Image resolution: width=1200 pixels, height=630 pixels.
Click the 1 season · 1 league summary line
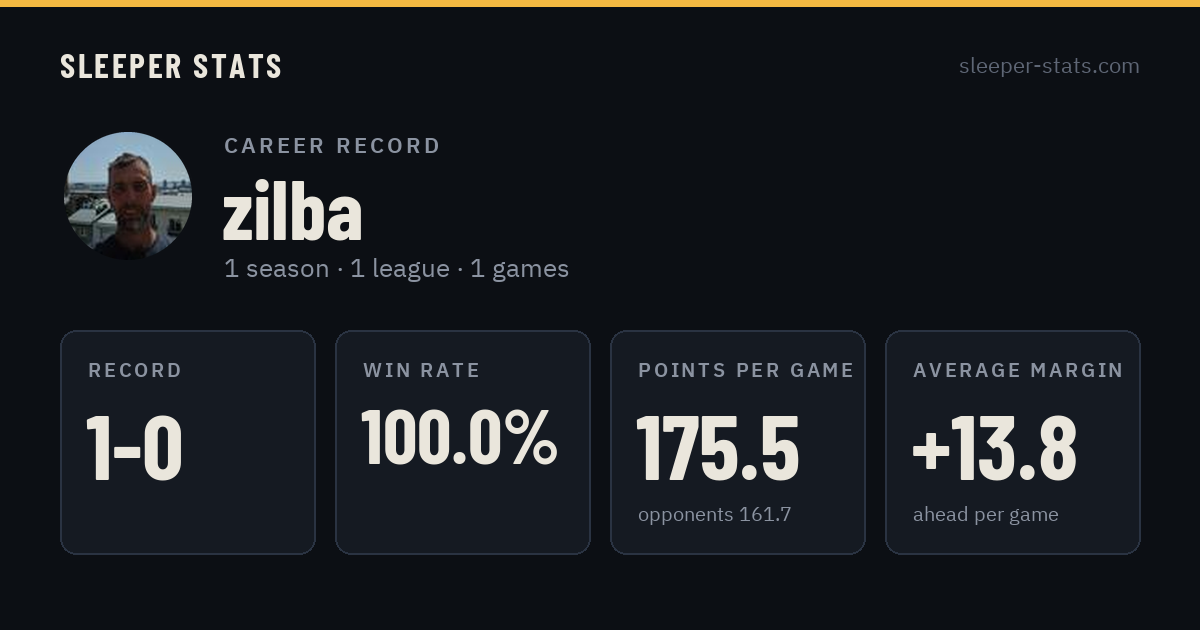396,269
